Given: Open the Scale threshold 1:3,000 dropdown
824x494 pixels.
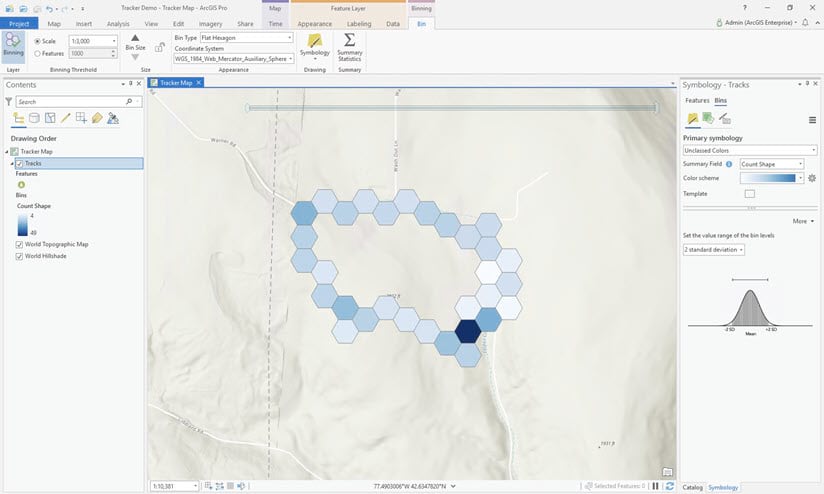Looking at the screenshot, I should pos(114,41).
